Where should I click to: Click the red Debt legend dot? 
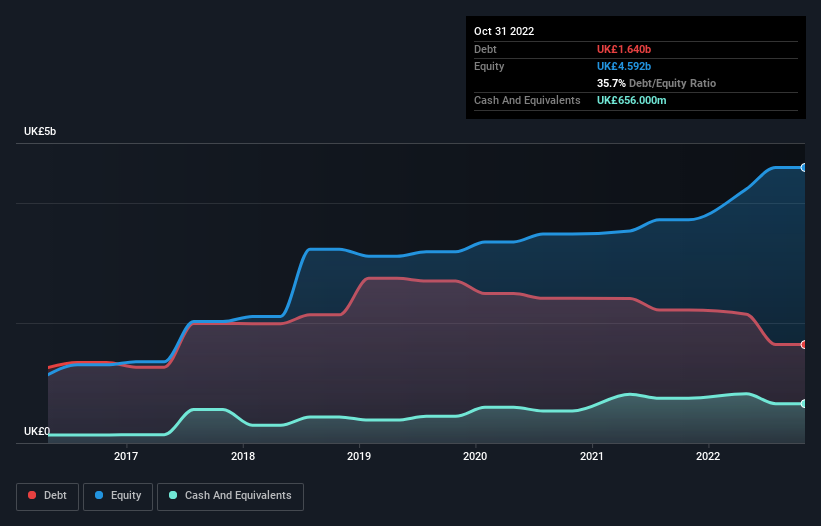tap(32, 495)
